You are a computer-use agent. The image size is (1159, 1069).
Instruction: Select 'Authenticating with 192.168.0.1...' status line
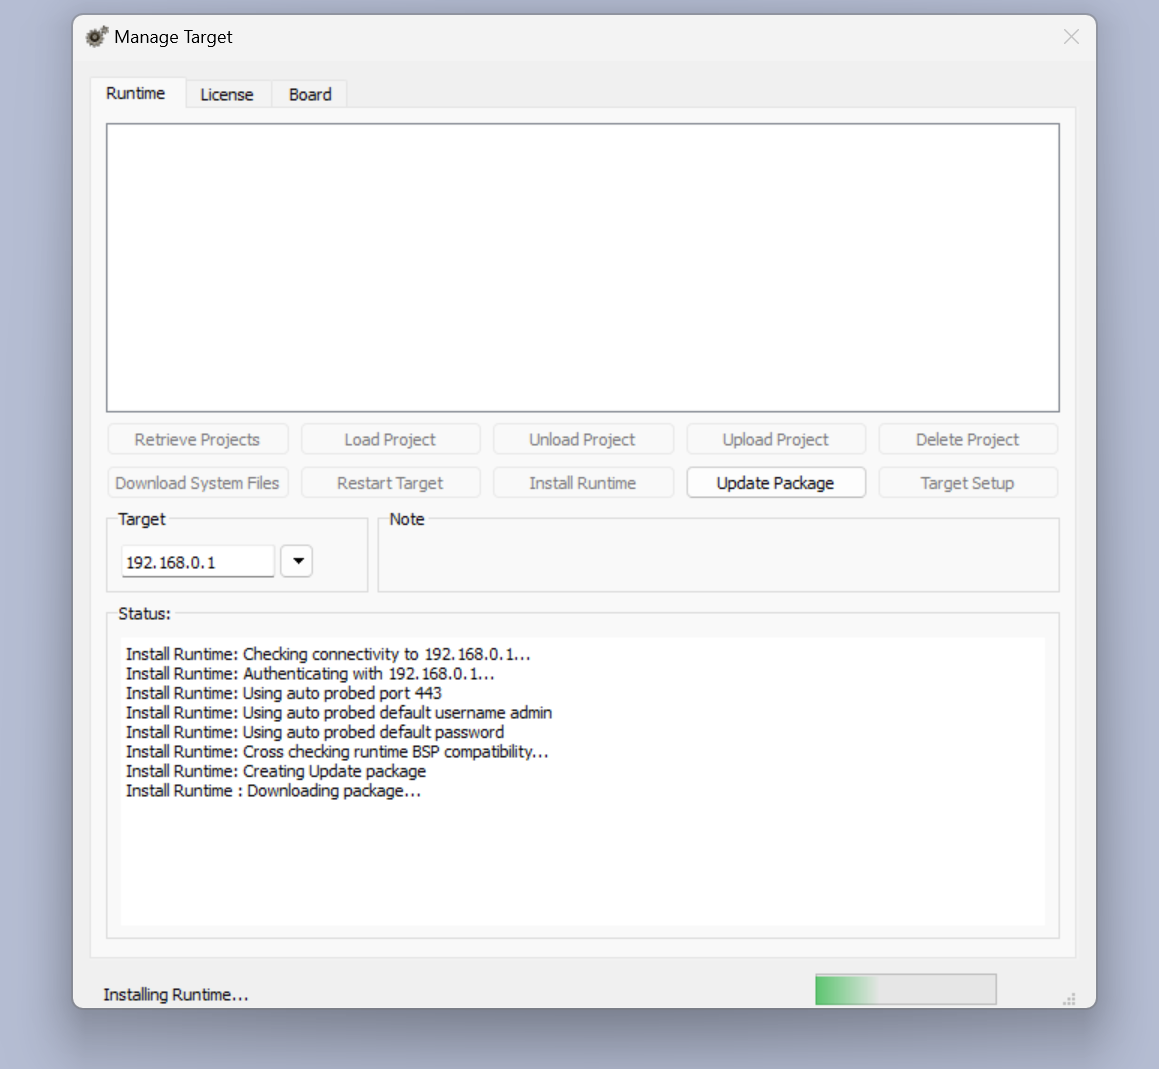pos(310,673)
